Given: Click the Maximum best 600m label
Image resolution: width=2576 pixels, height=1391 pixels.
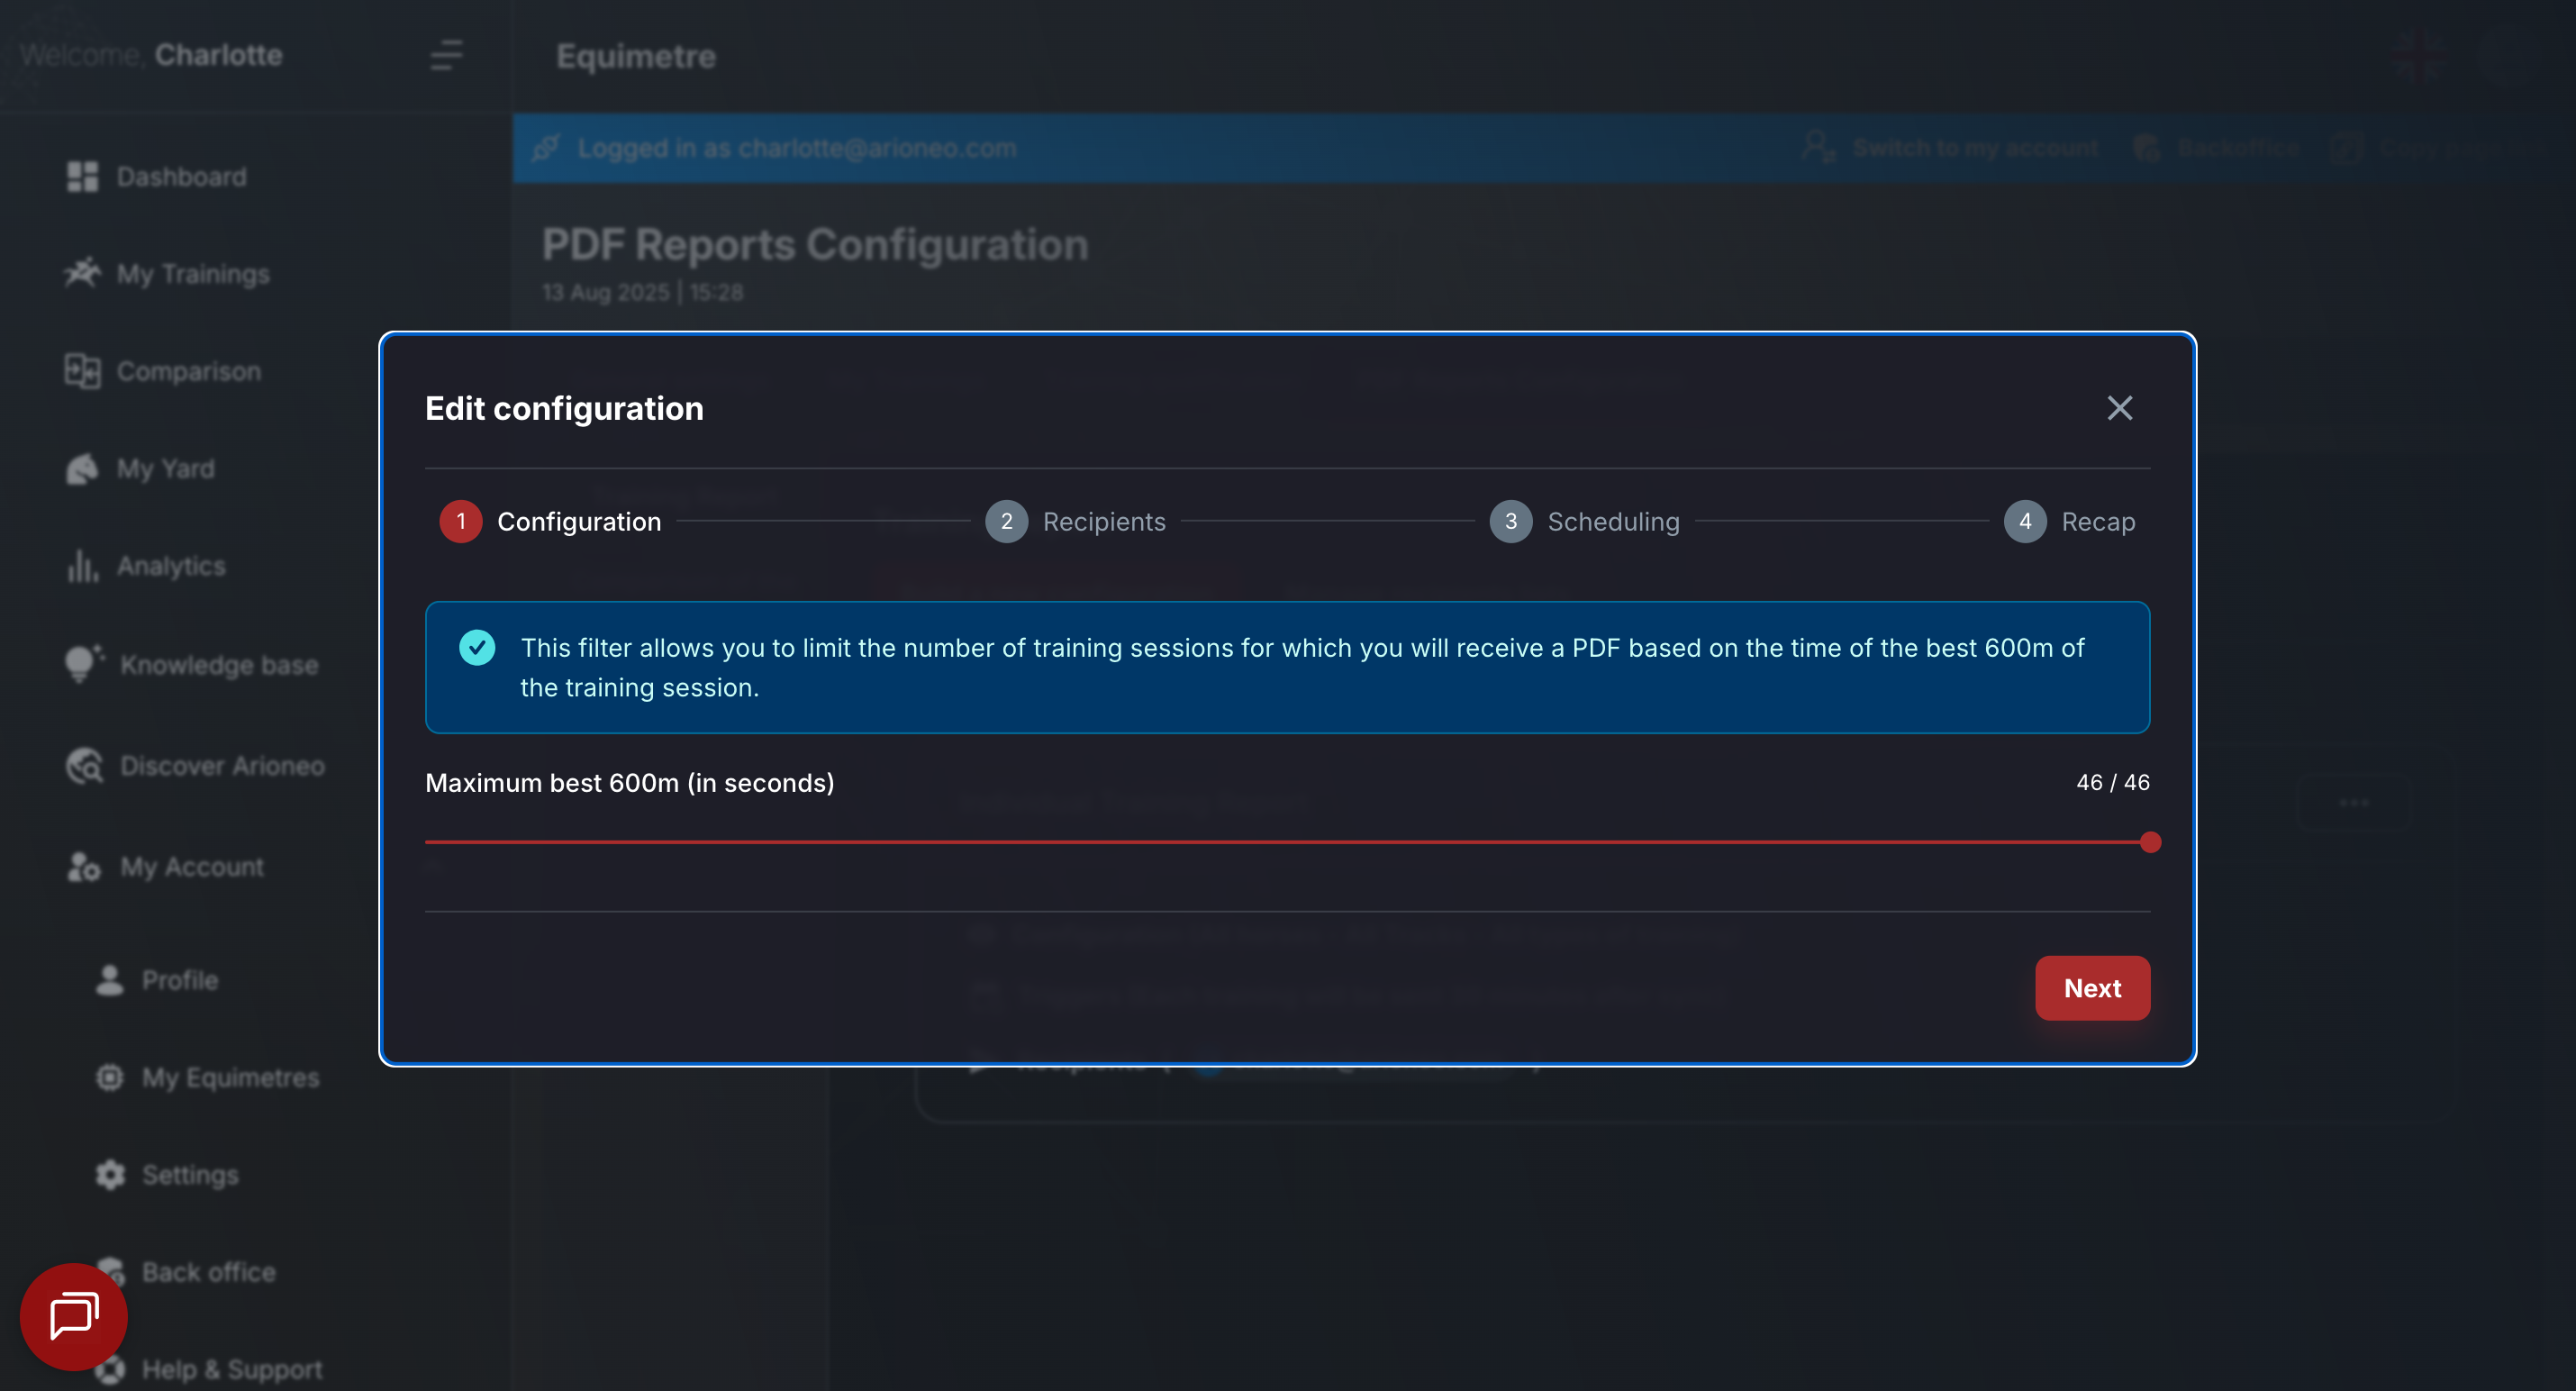Looking at the screenshot, I should (629, 783).
